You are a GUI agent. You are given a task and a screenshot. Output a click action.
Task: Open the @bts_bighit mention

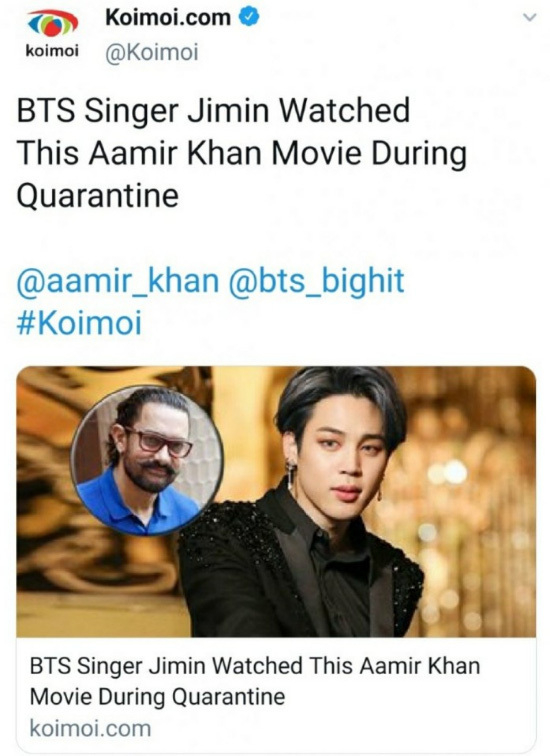tap(316, 281)
